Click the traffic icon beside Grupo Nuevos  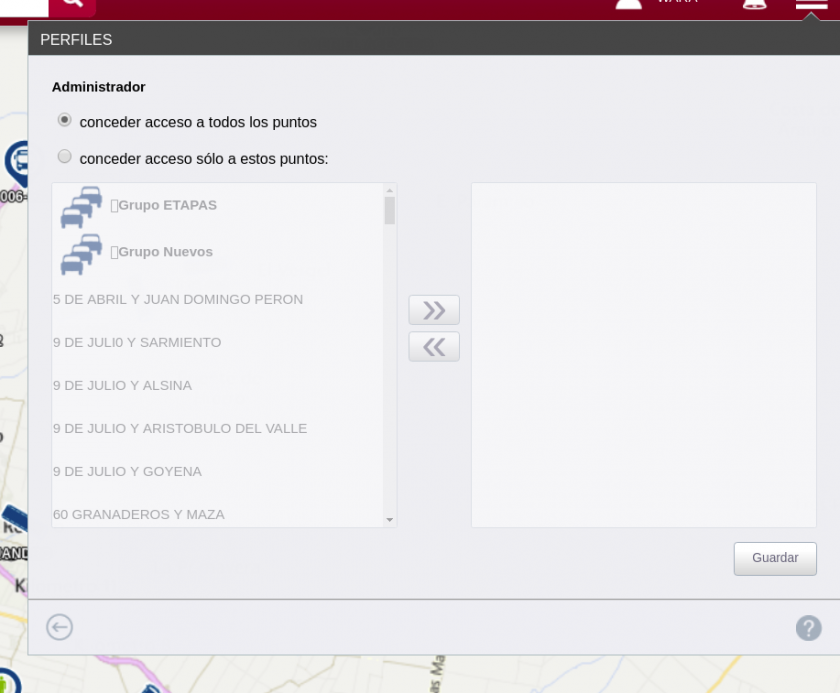[x=80, y=252]
